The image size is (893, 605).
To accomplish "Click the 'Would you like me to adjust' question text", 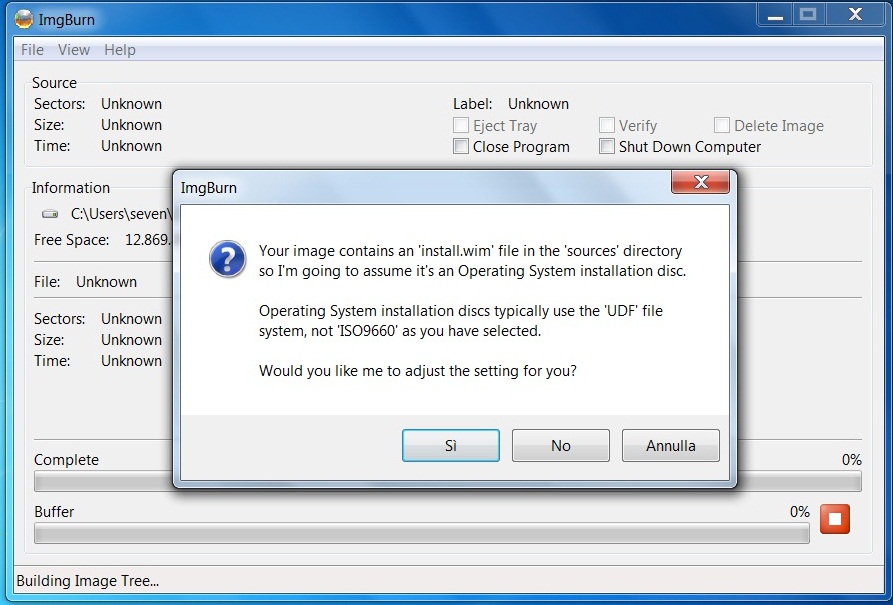I will point(417,371).
